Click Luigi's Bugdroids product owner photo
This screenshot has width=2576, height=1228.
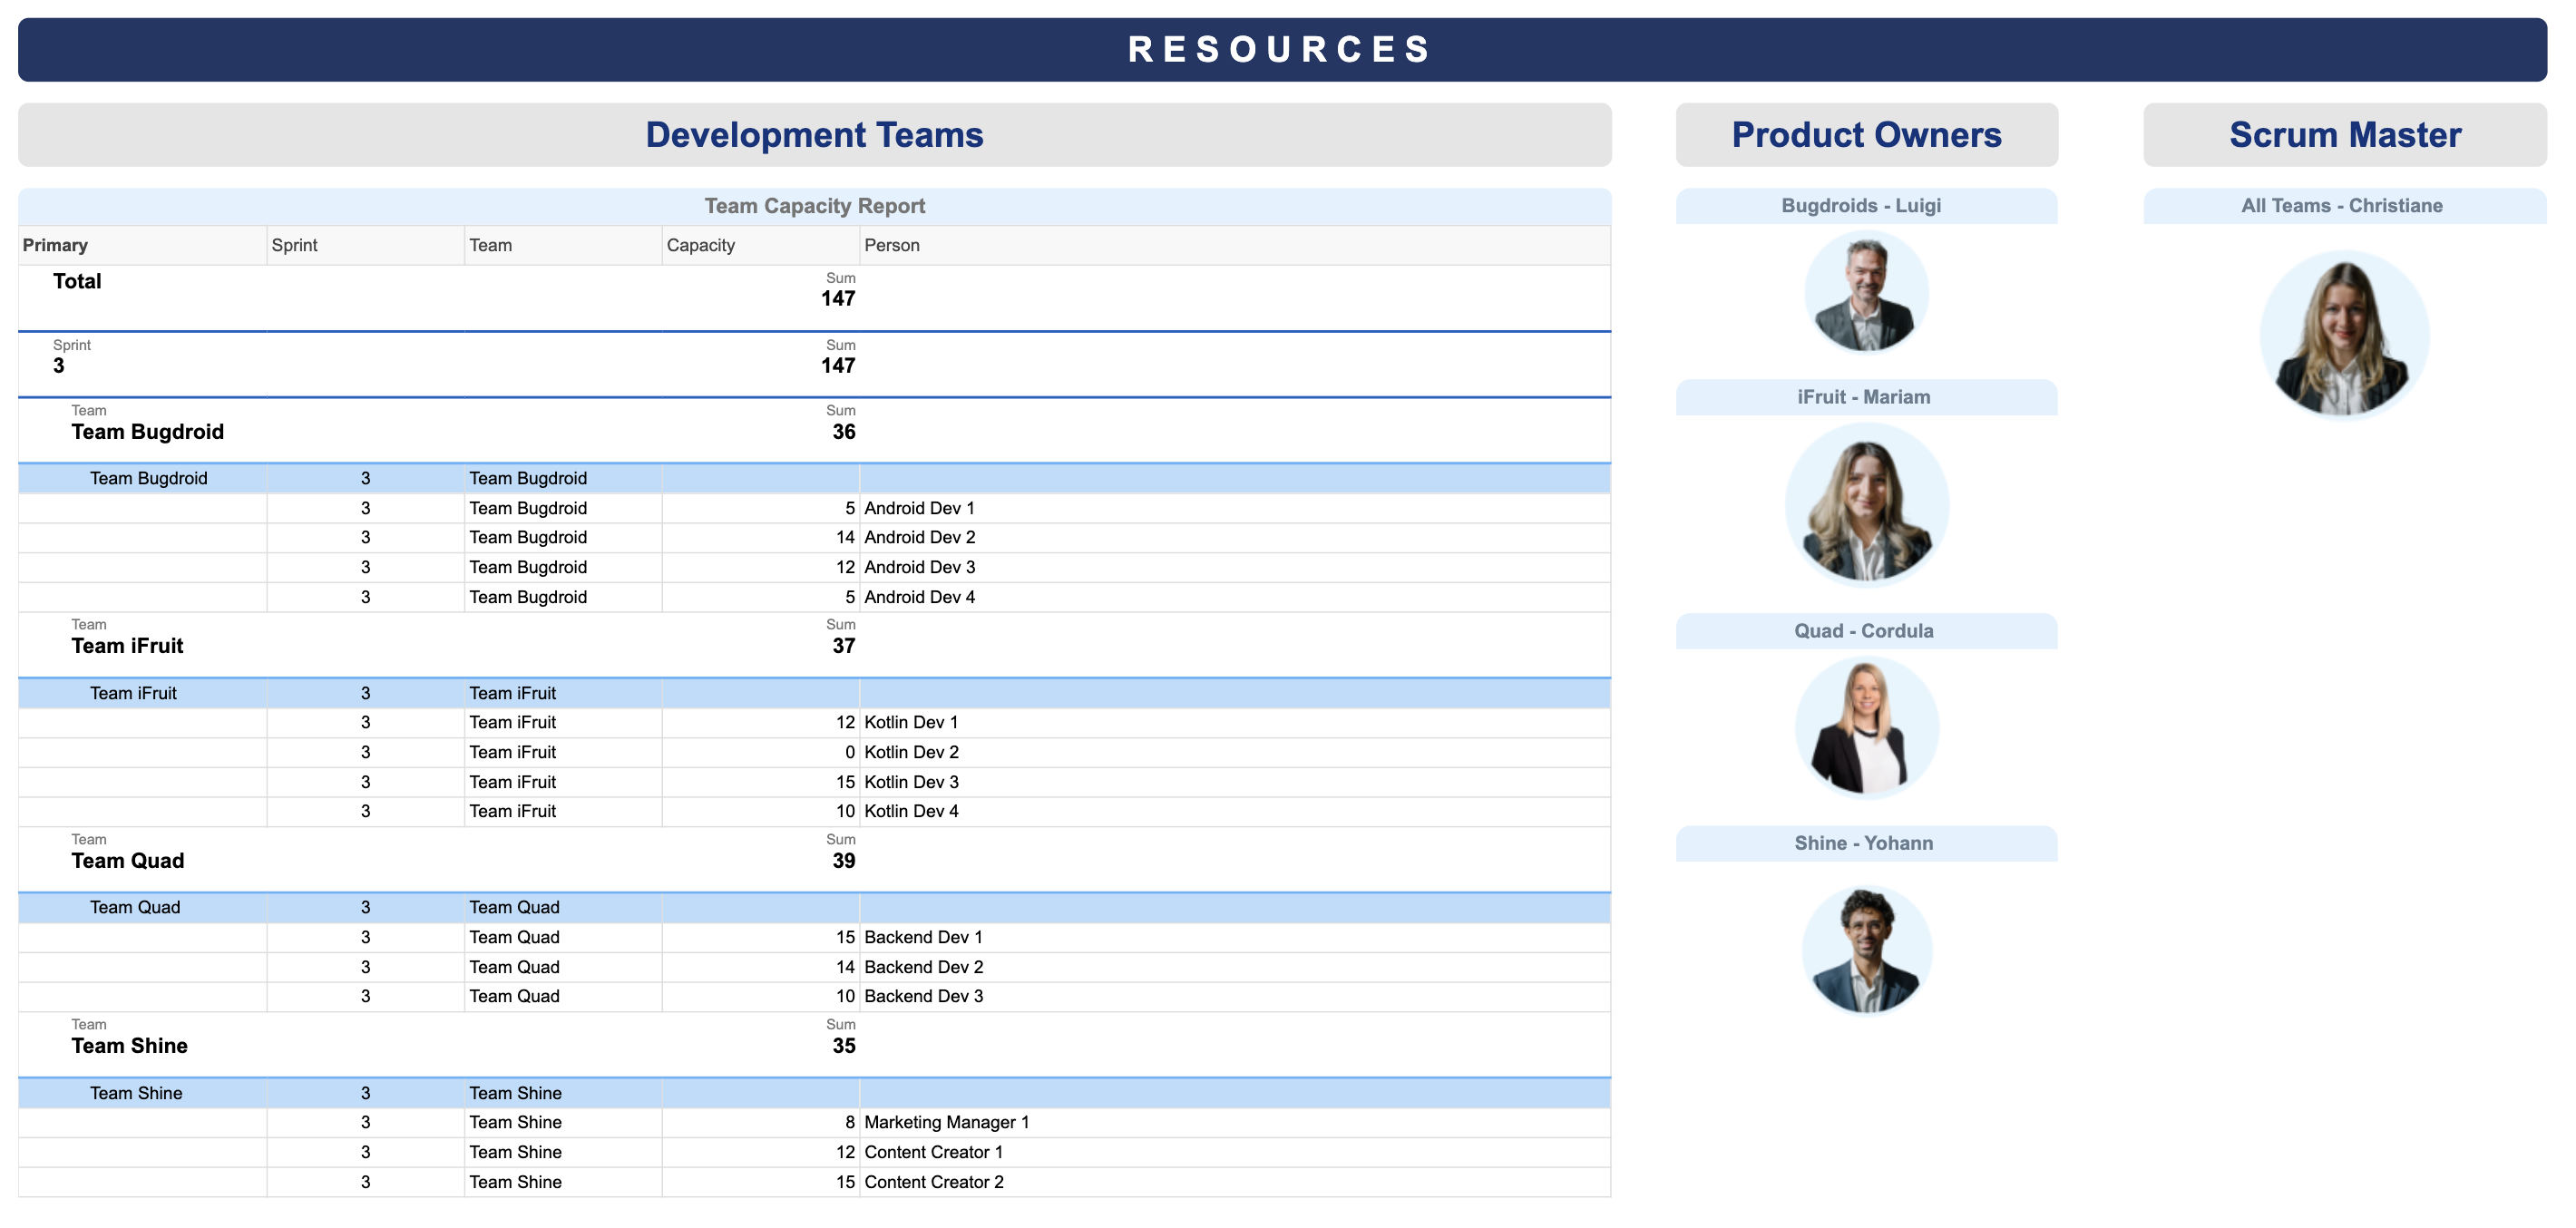coord(1866,293)
